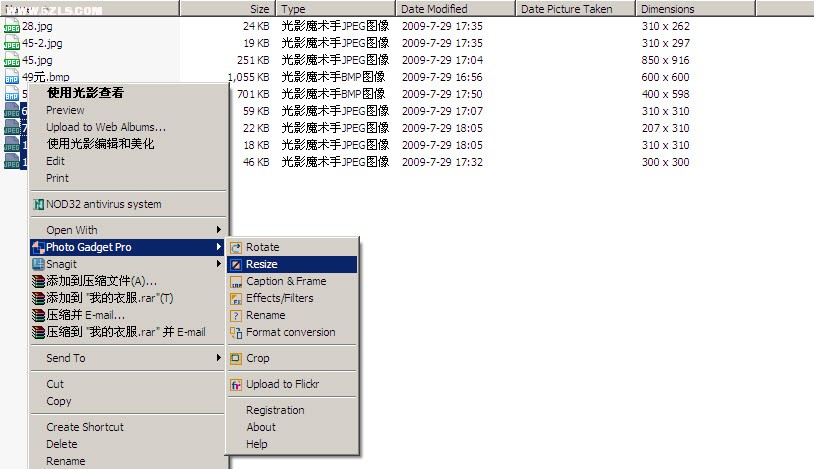This screenshot has width=814, height=469.
Task: Choose Edit from the context menu
Action: 55,161
